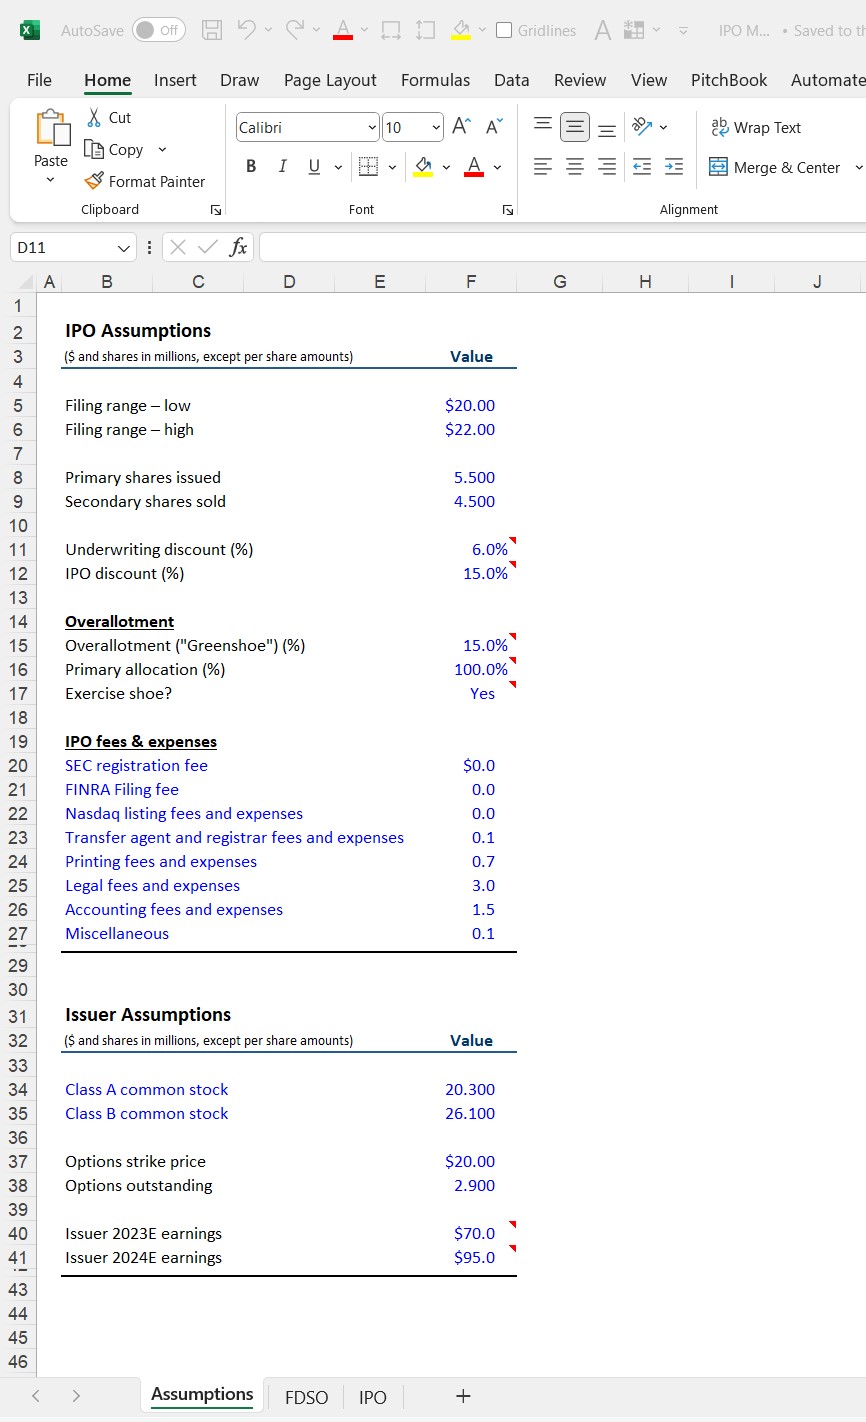Increase the font size

(460, 126)
